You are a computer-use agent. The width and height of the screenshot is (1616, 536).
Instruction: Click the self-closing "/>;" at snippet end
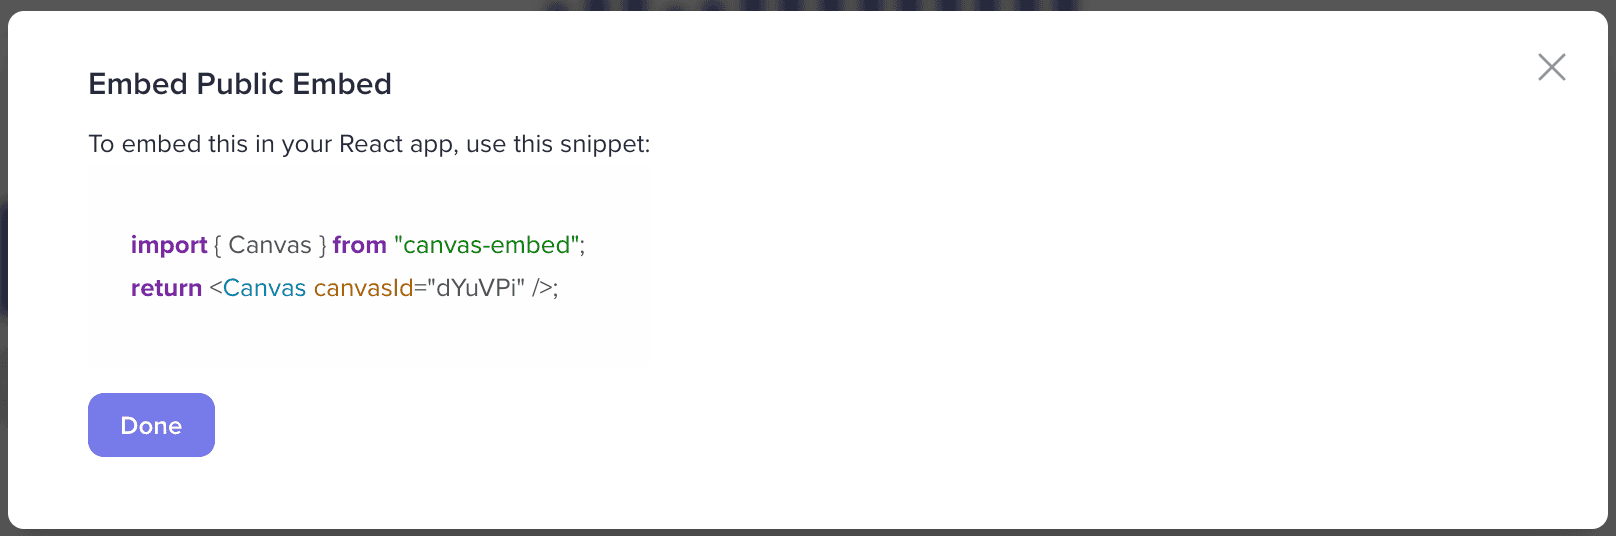545,288
